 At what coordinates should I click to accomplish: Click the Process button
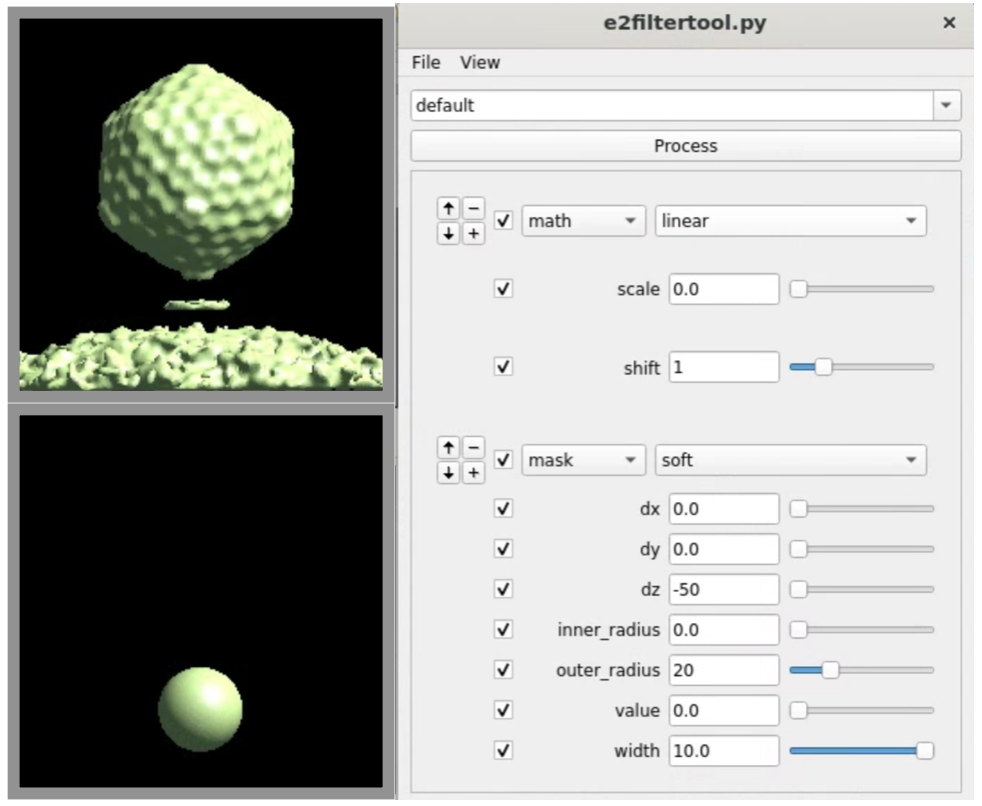(686, 146)
